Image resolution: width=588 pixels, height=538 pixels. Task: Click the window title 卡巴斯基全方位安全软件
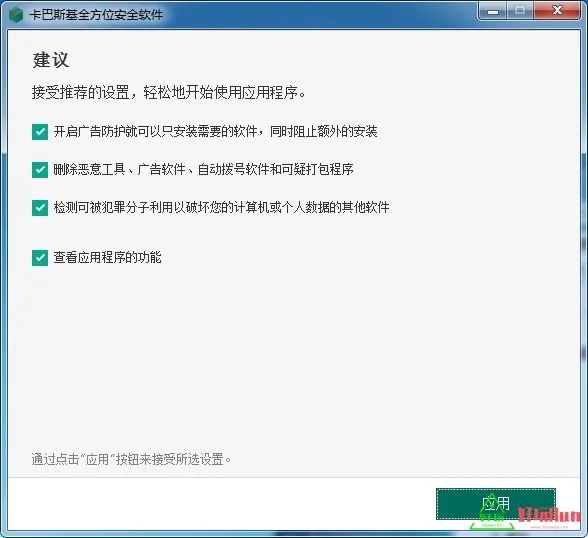pos(96,15)
